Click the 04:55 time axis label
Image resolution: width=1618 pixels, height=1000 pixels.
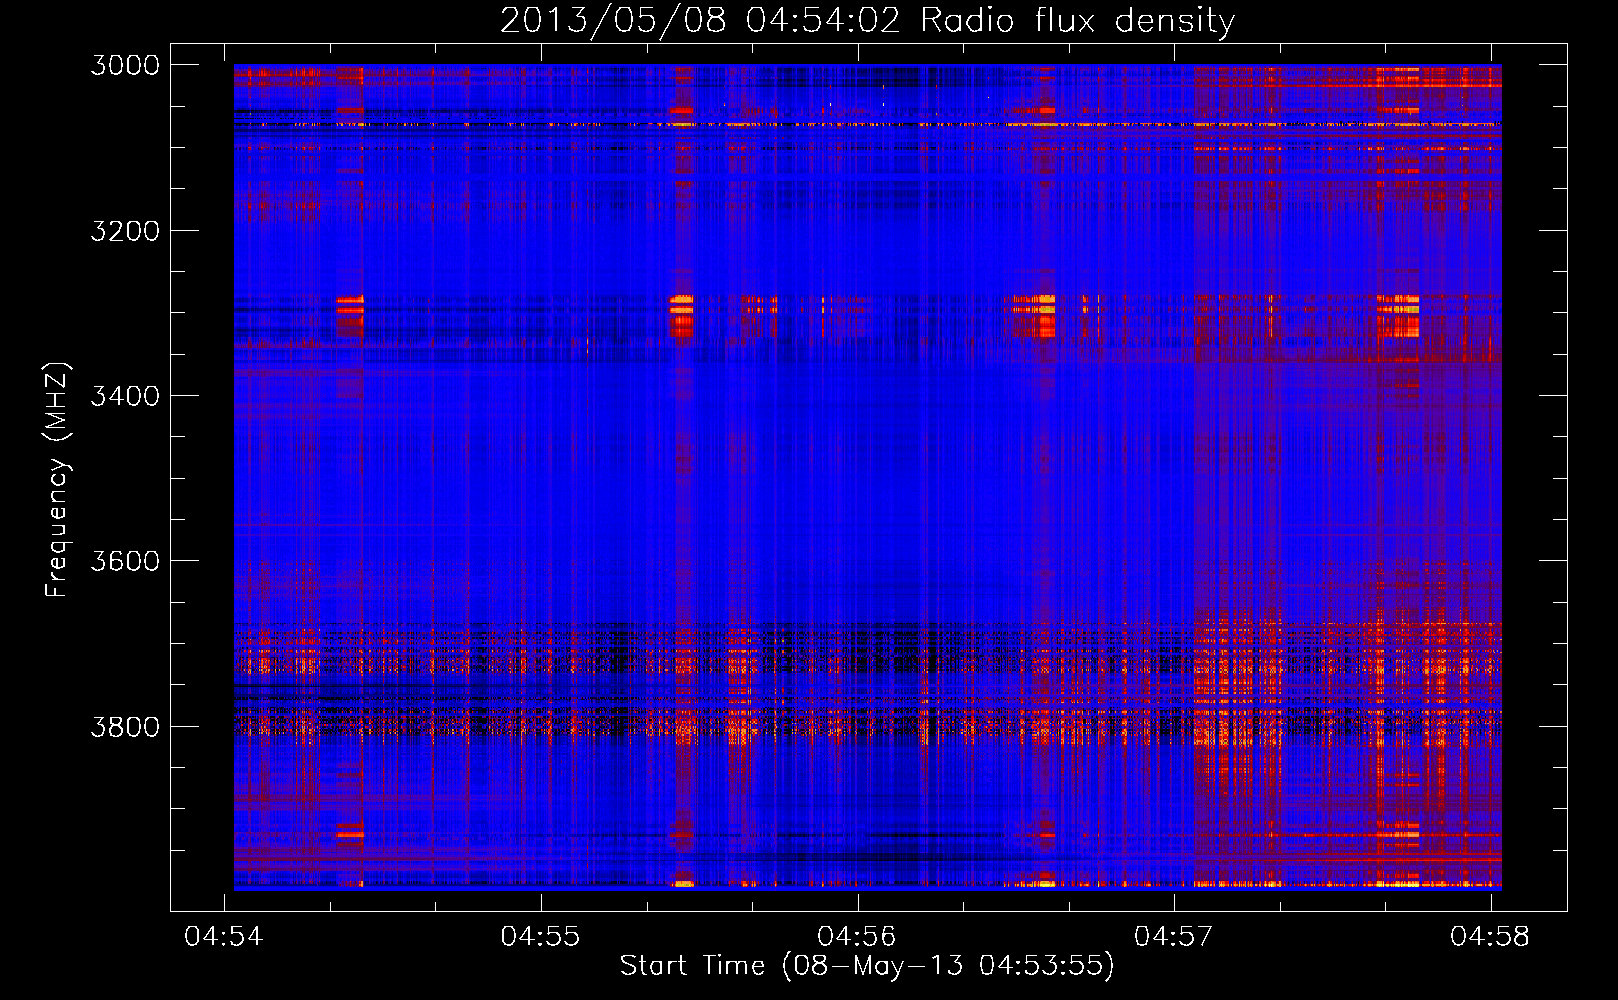[x=540, y=937]
